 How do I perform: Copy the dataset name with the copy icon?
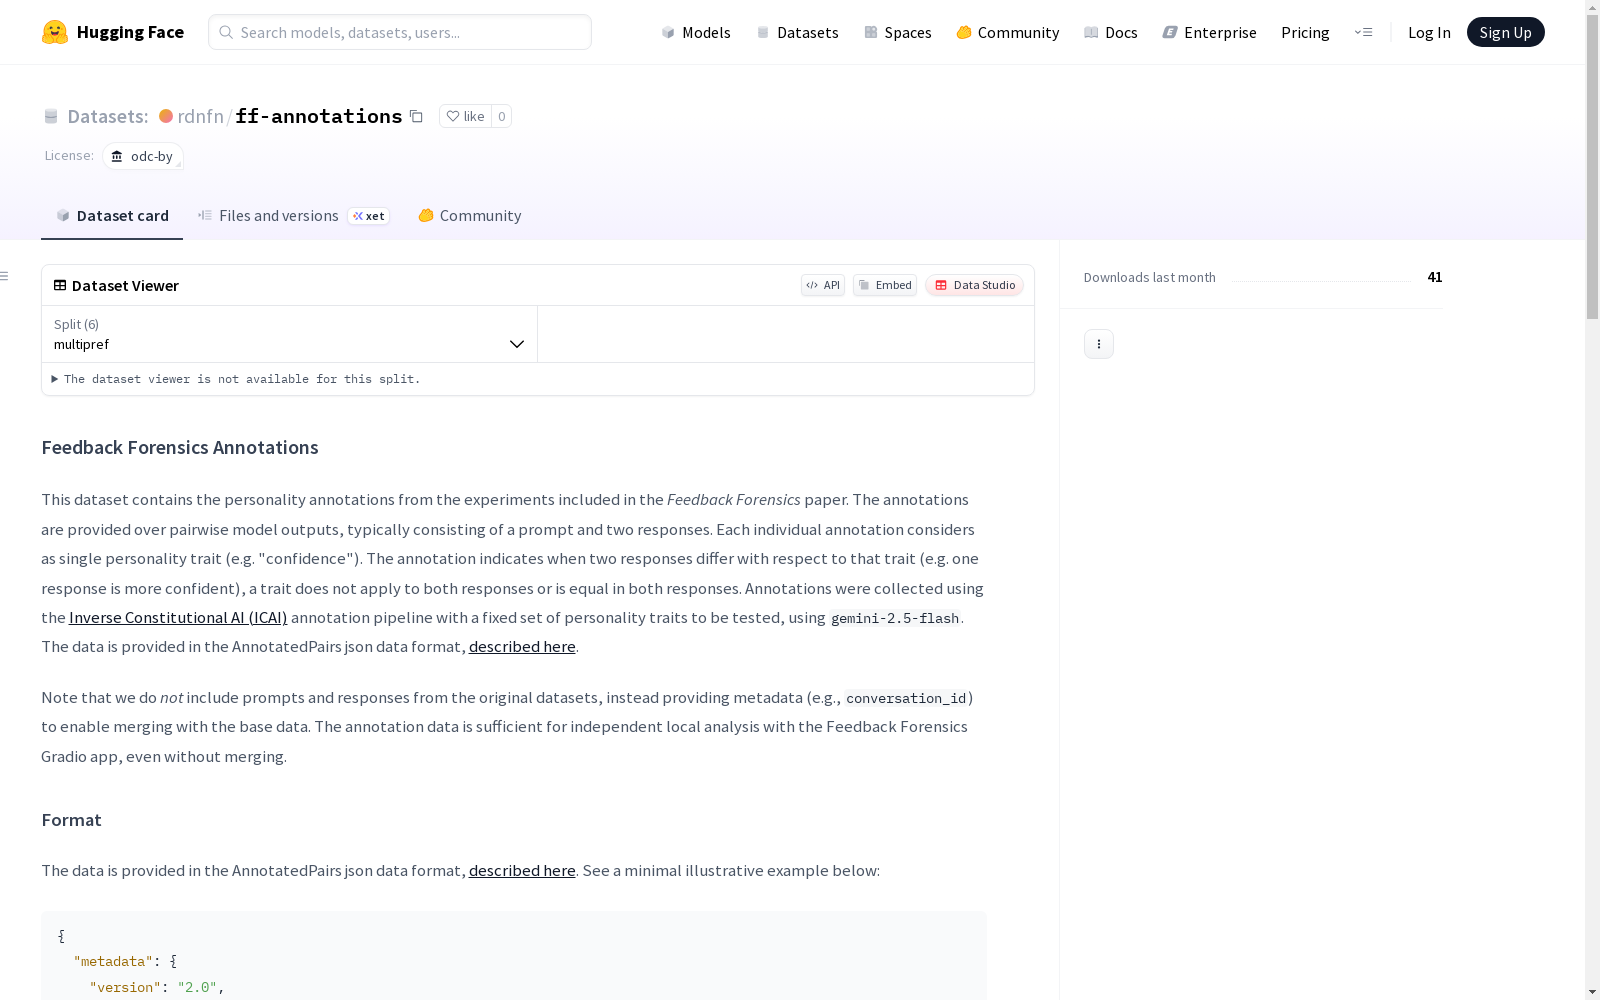(x=416, y=116)
